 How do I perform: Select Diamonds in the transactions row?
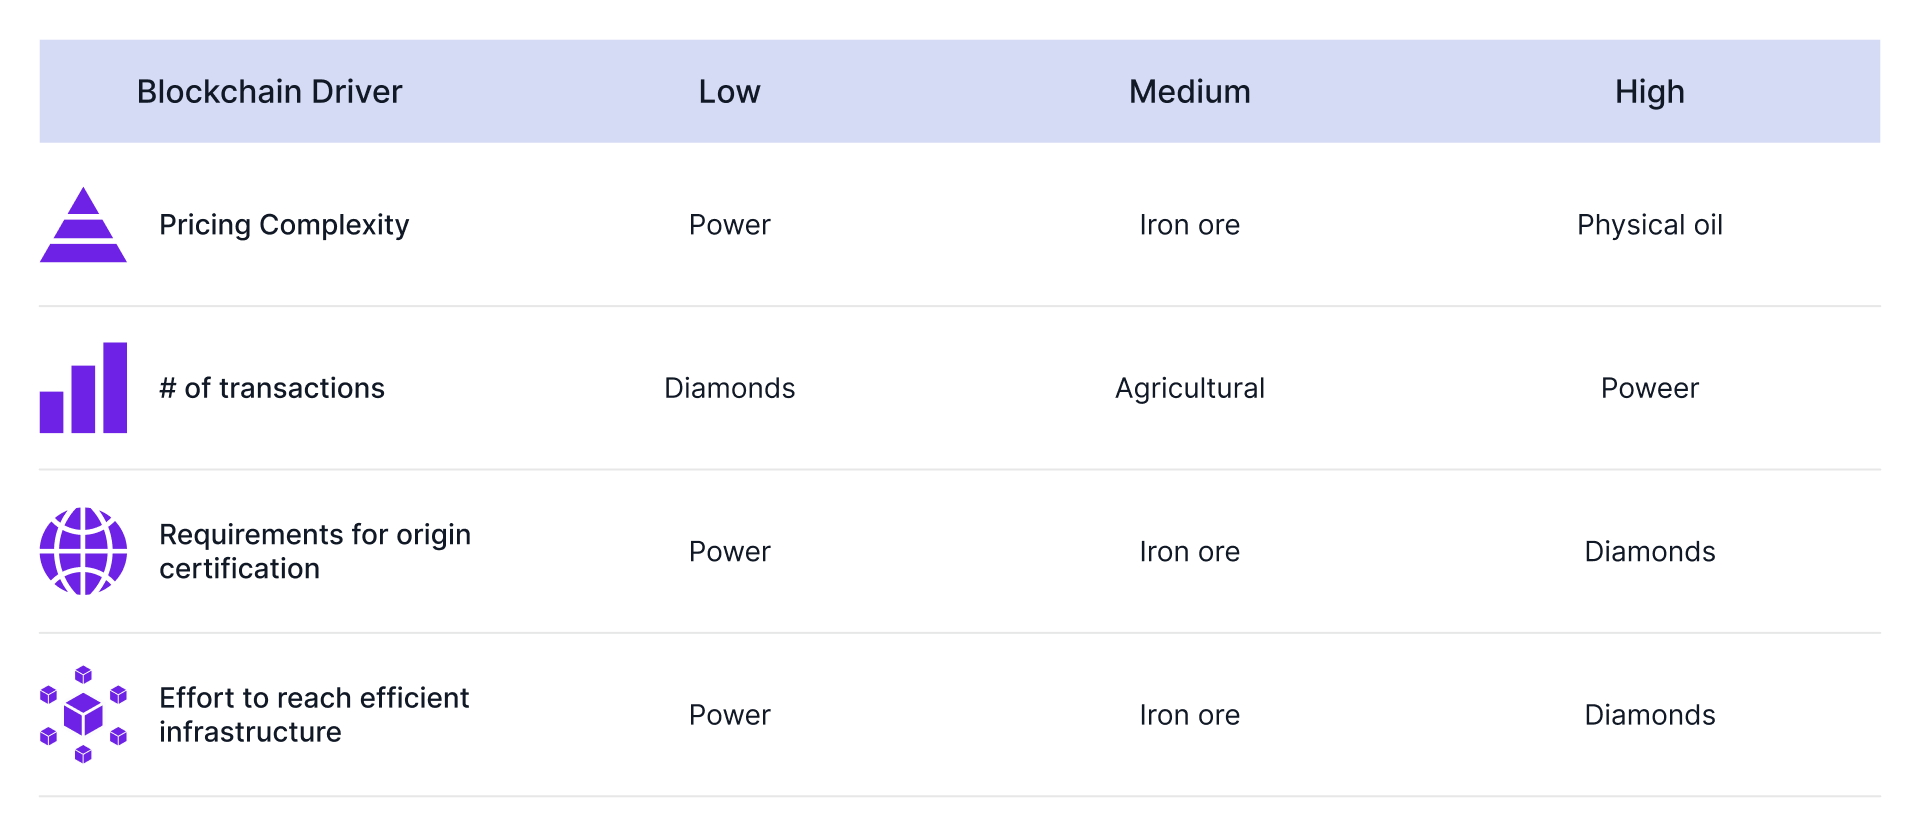click(730, 388)
